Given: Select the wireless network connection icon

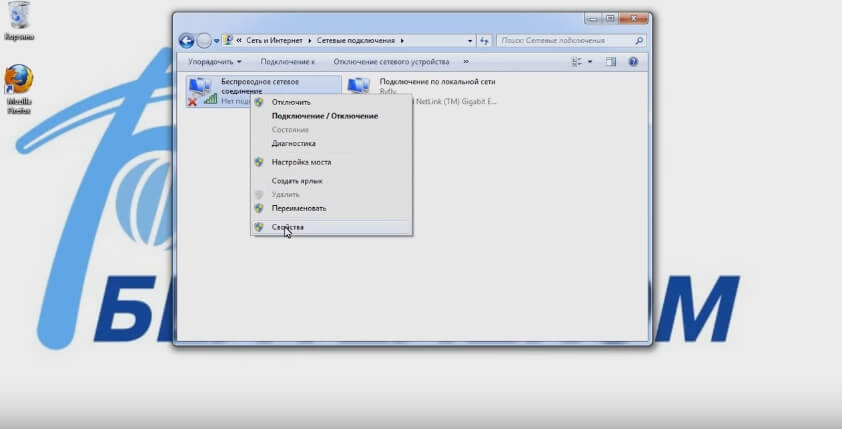Looking at the screenshot, I should click(x=201, y=91).
